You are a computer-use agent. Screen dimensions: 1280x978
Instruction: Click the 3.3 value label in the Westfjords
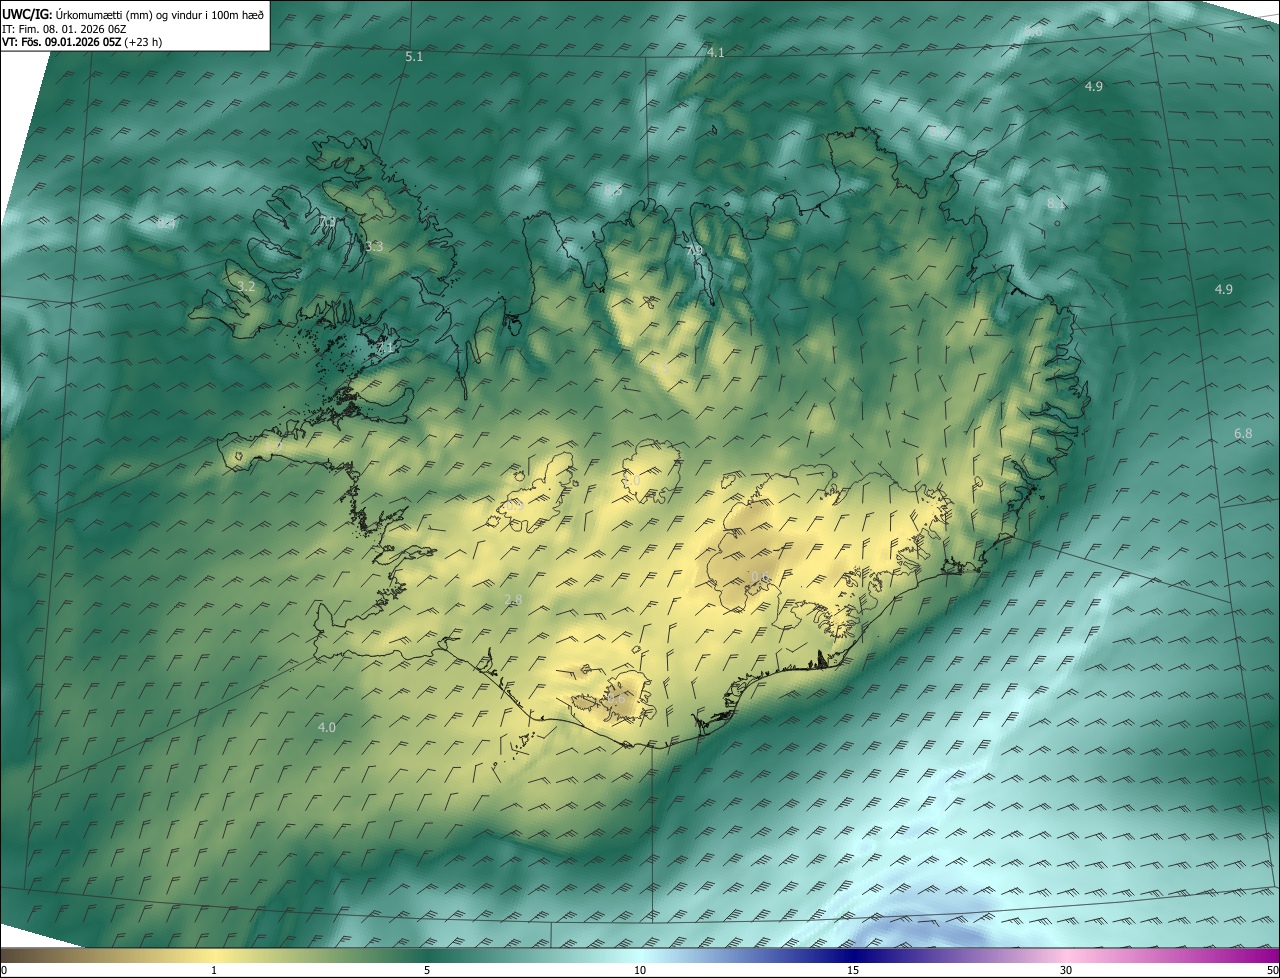coord(374,246)
